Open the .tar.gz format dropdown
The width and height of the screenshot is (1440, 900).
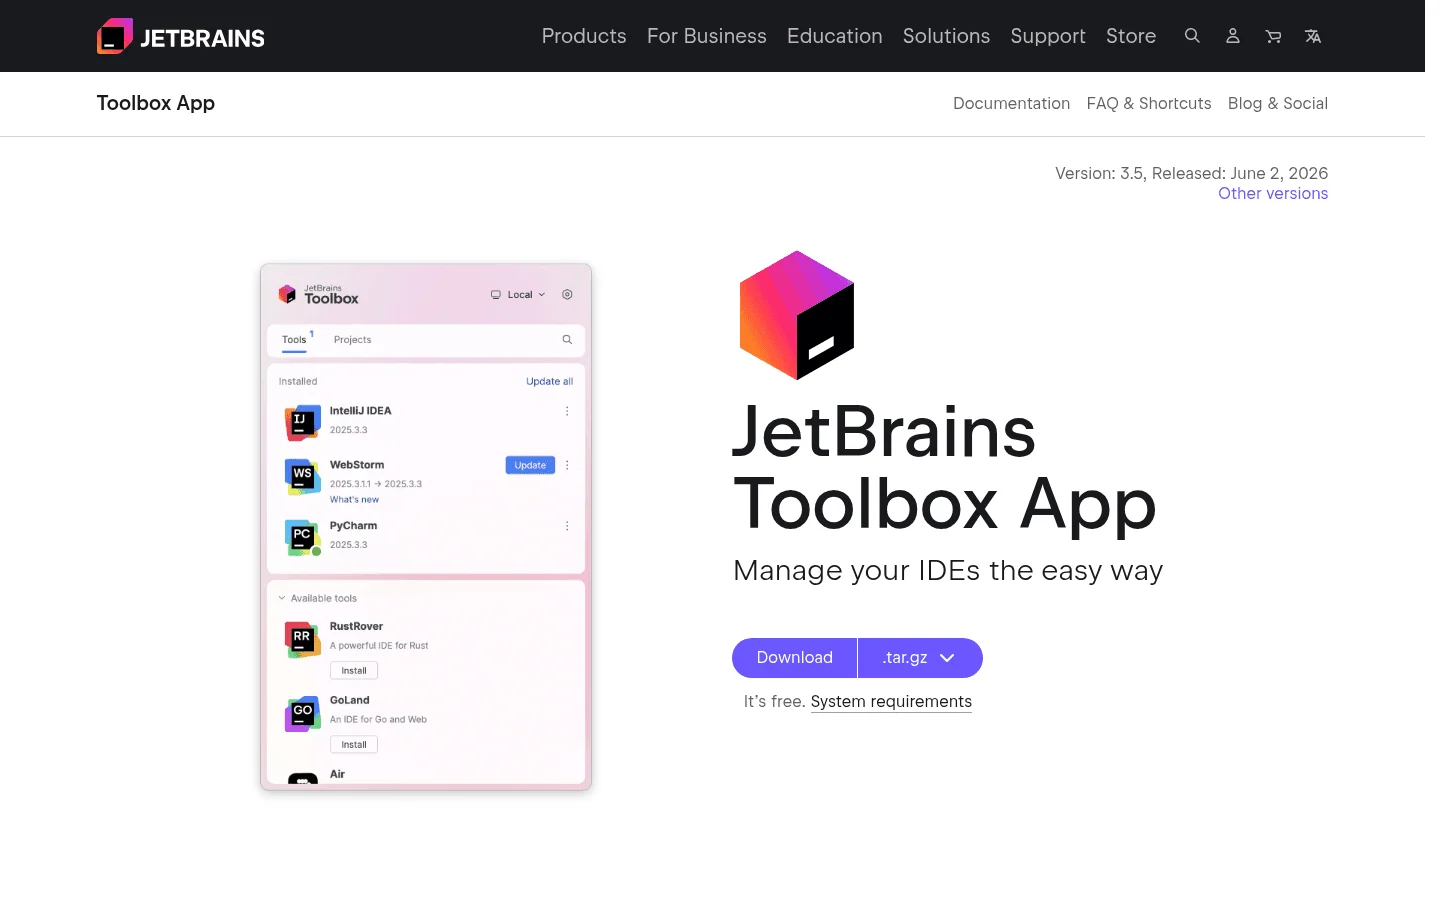click(920, 658)
